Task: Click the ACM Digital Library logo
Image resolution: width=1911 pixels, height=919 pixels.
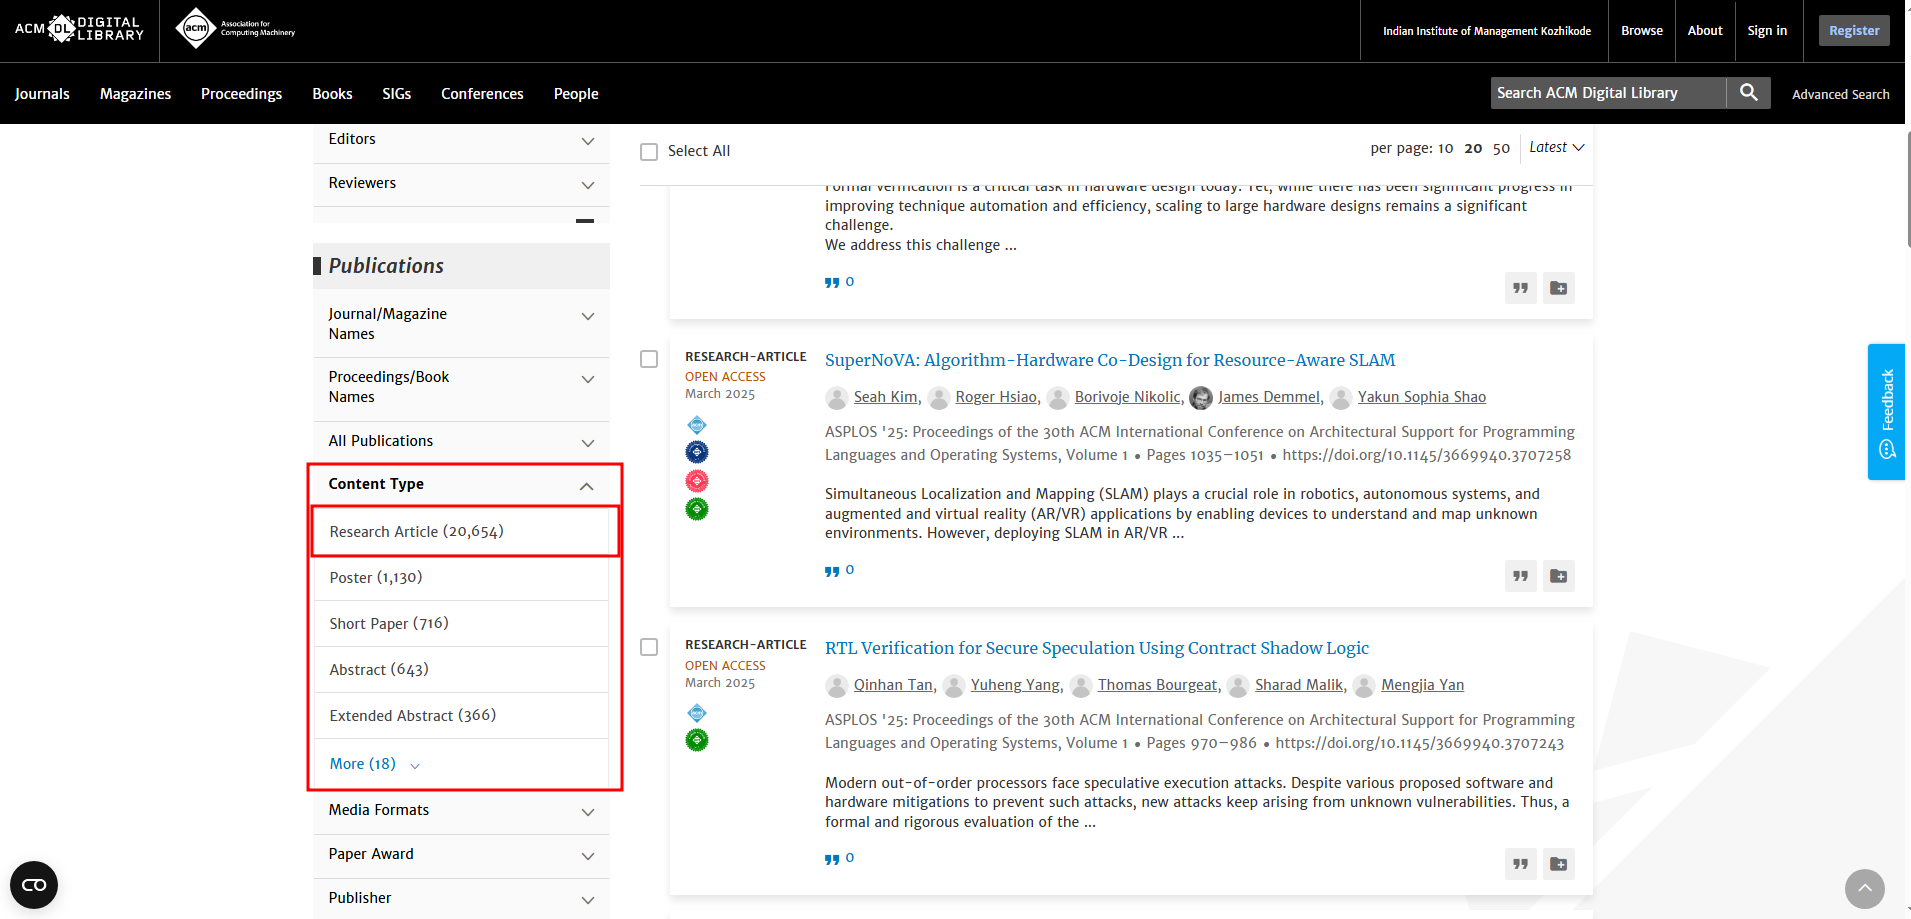Action: coord(80,29)
